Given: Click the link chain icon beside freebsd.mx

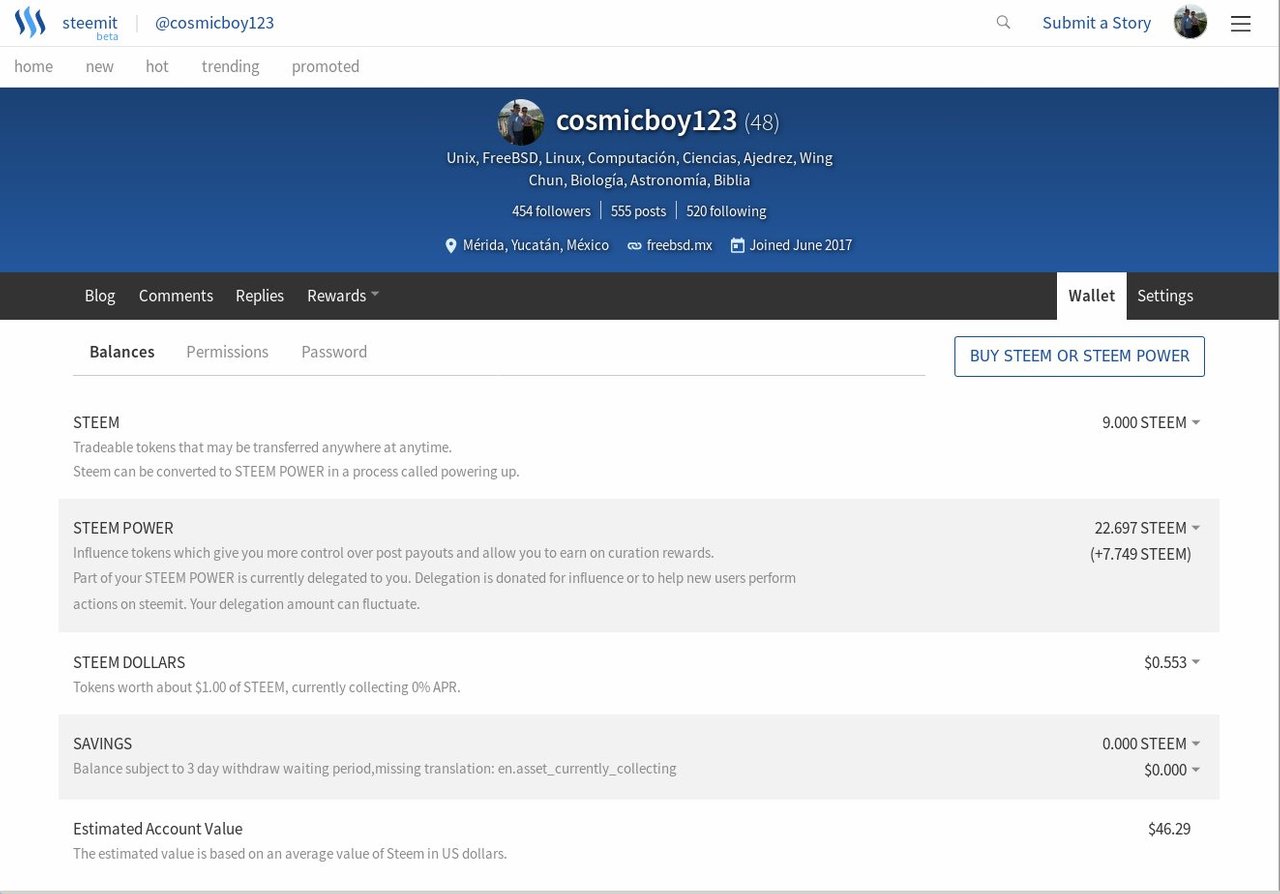Looking at the screenshot, I should (x=634, y=245).
